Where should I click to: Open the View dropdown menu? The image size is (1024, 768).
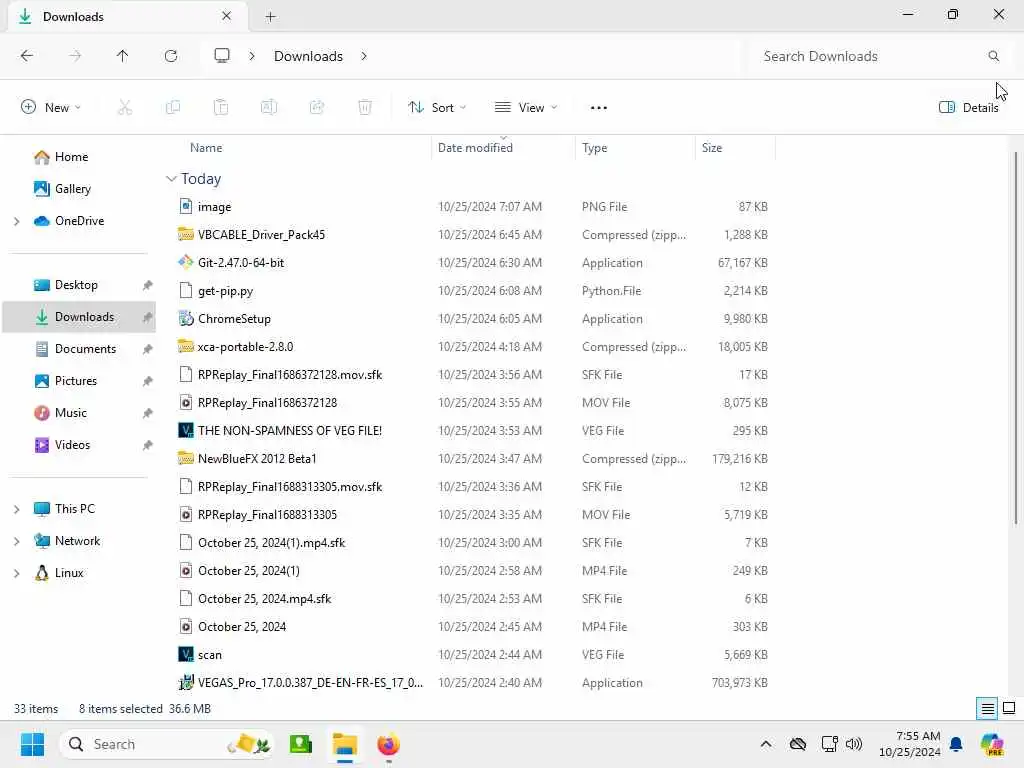pos(526,108)
